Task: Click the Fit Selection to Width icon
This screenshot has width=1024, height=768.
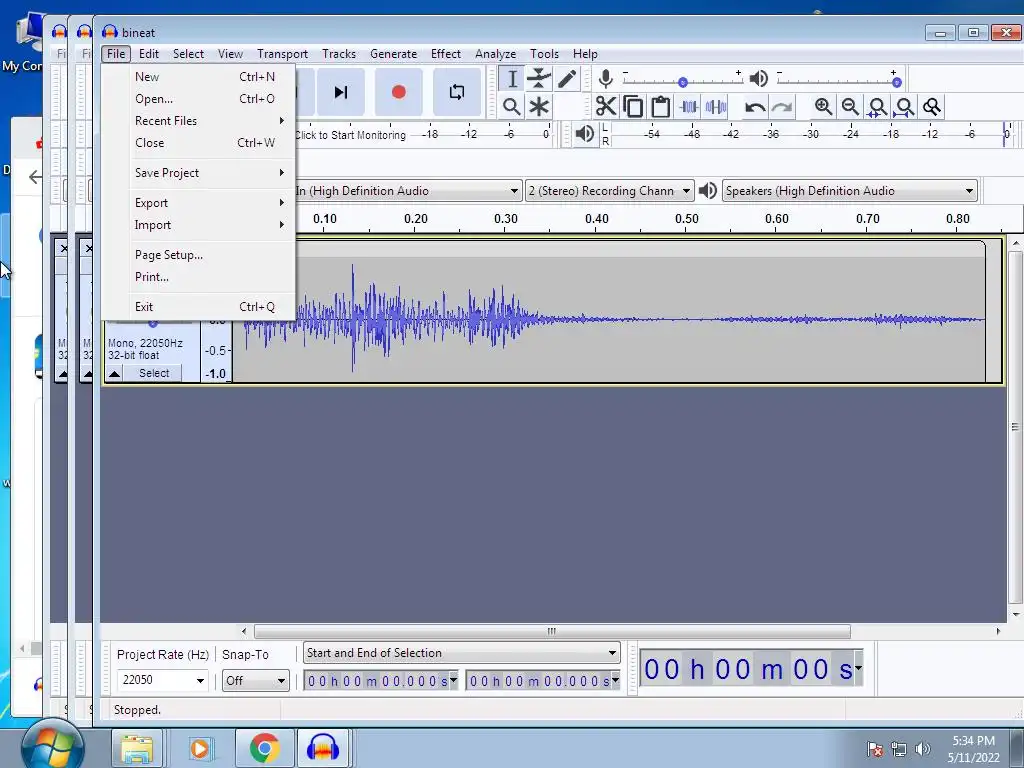Action: pos(877,106)
